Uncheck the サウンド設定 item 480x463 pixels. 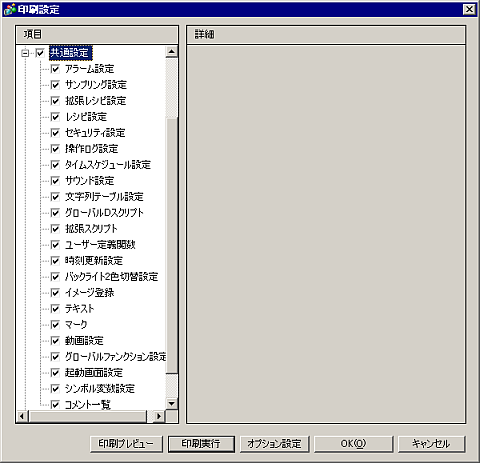(55, 181)
